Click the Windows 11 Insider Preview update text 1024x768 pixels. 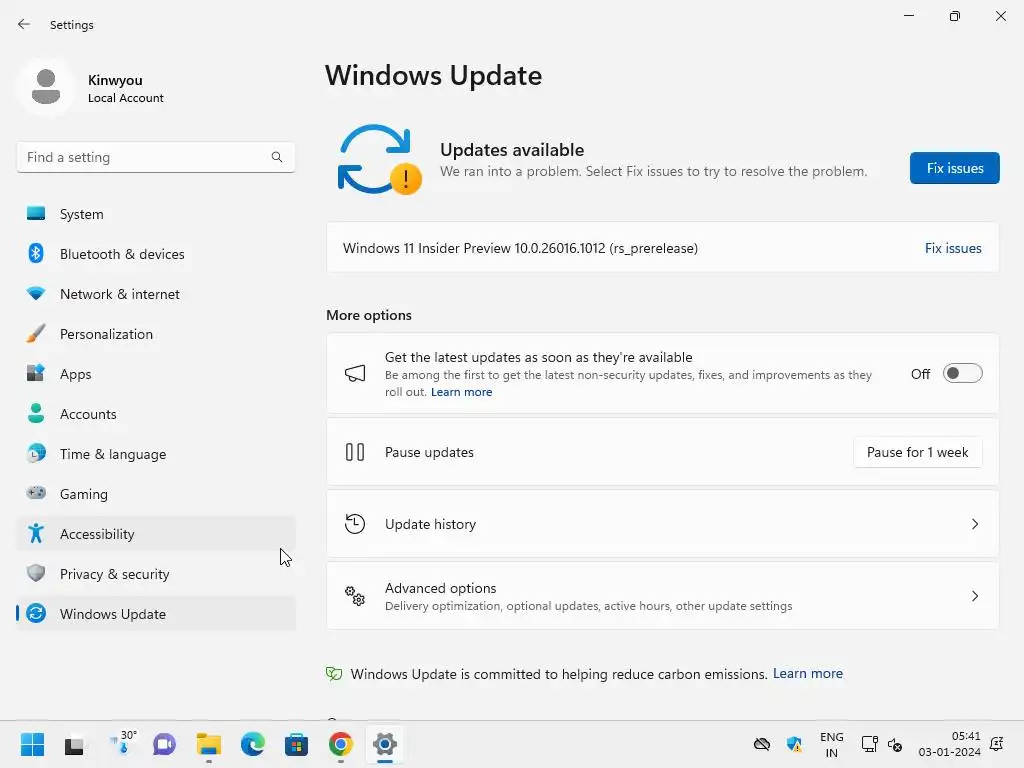[520, 248]
